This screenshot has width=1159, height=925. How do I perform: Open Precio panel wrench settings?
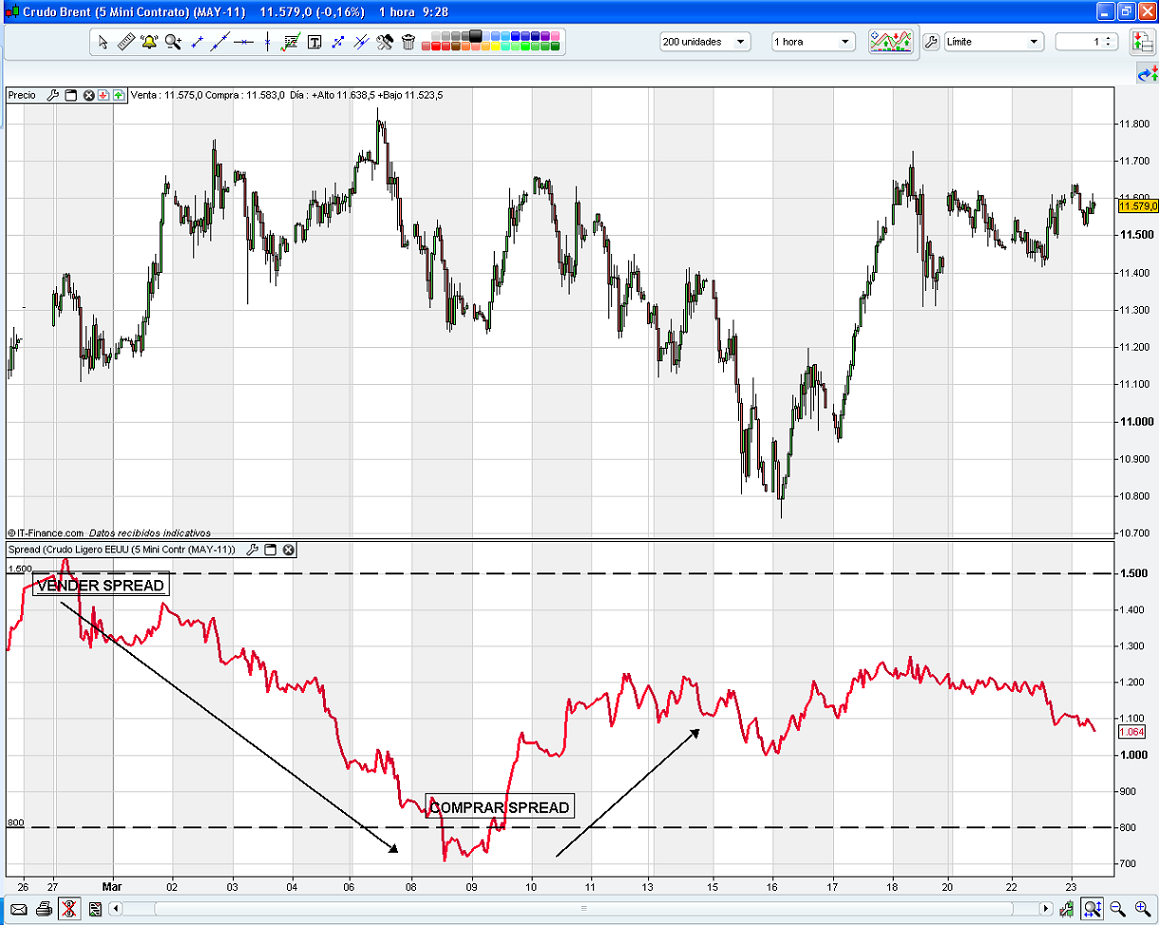(x=53, y=95)
